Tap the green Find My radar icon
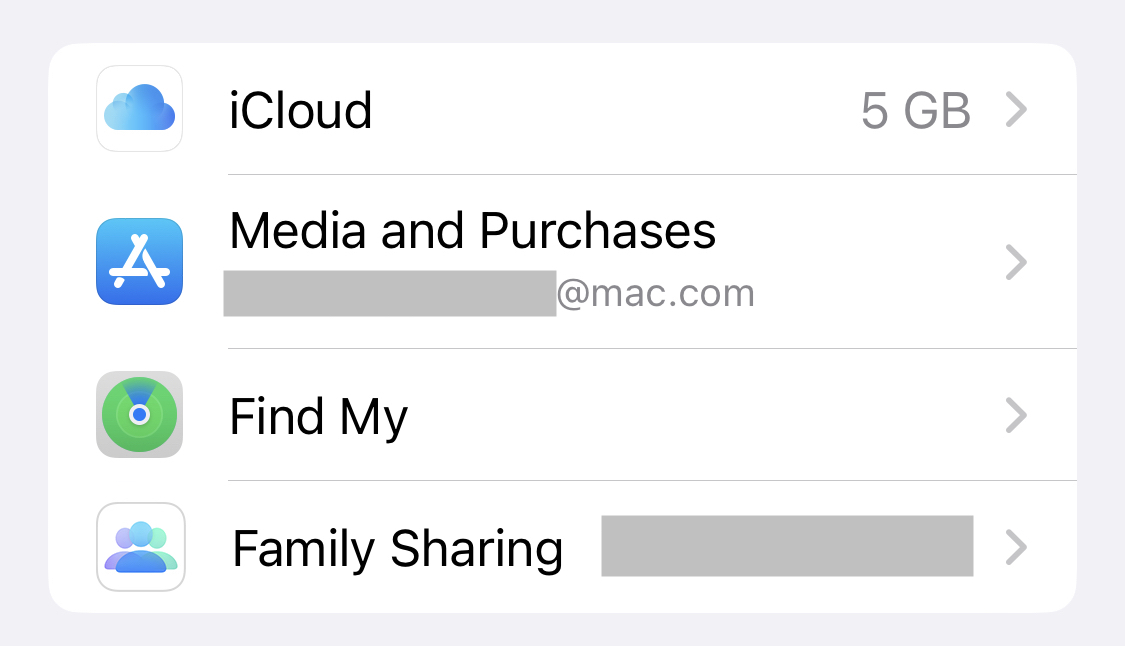 139,414
